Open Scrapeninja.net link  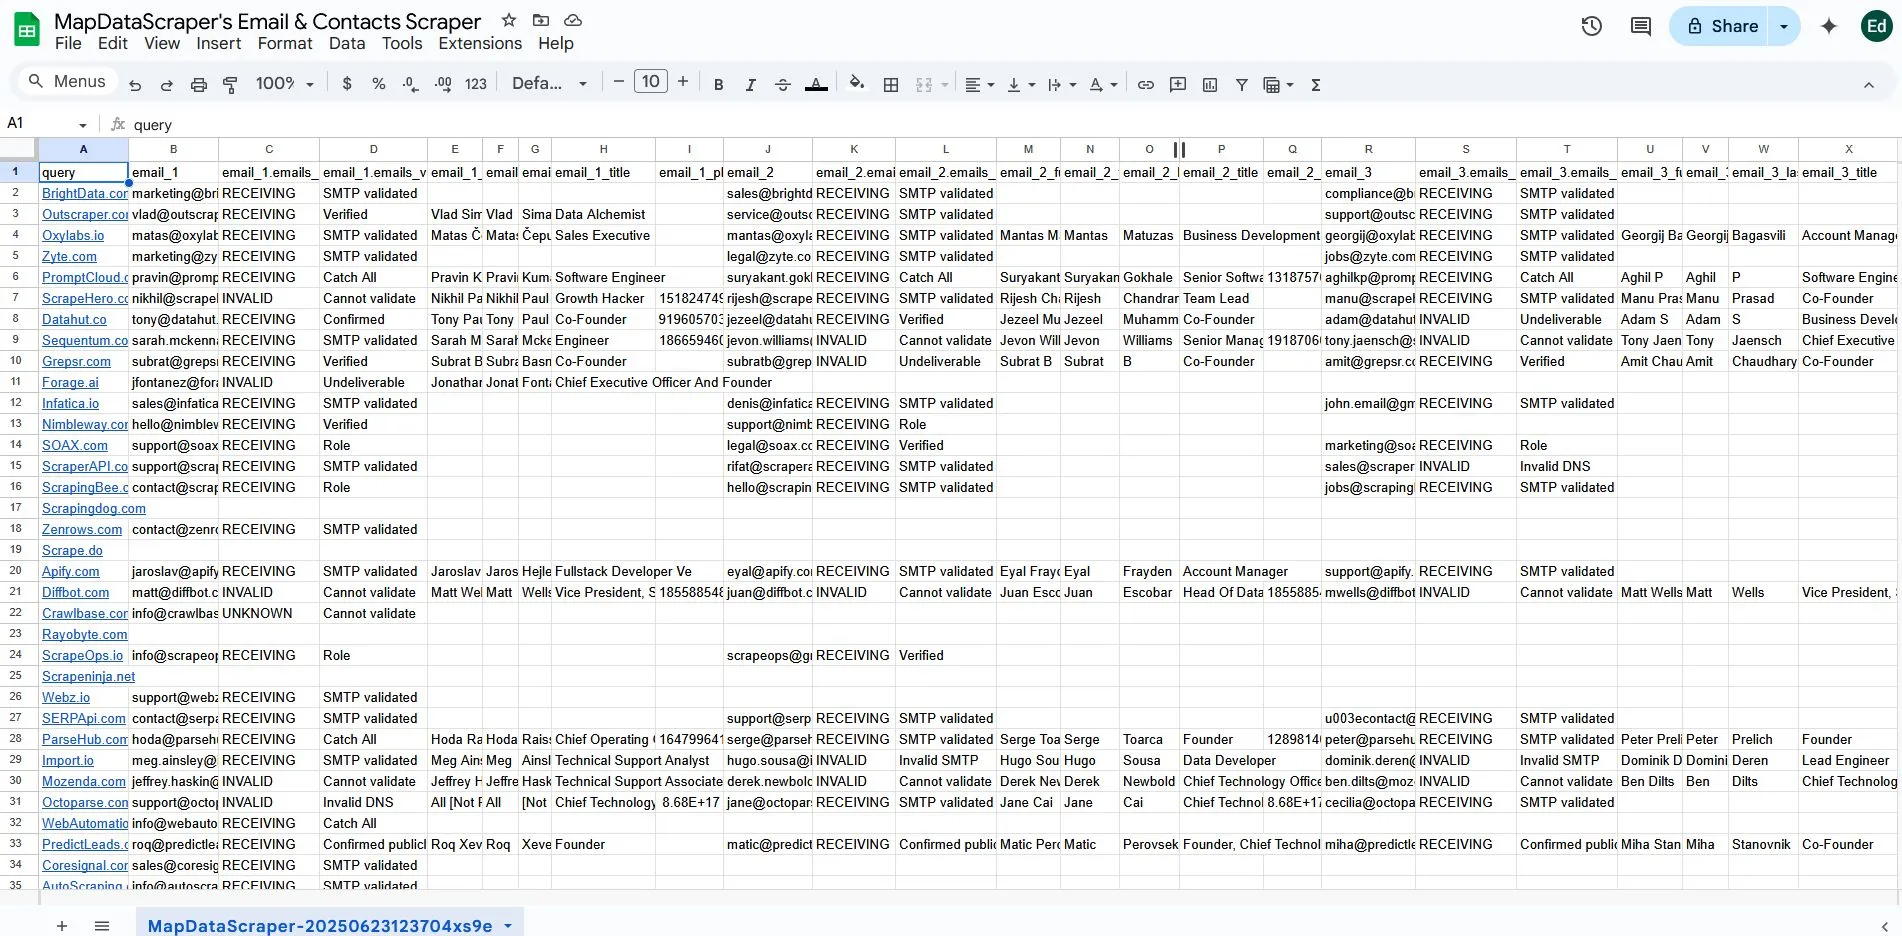coord(88,676)
